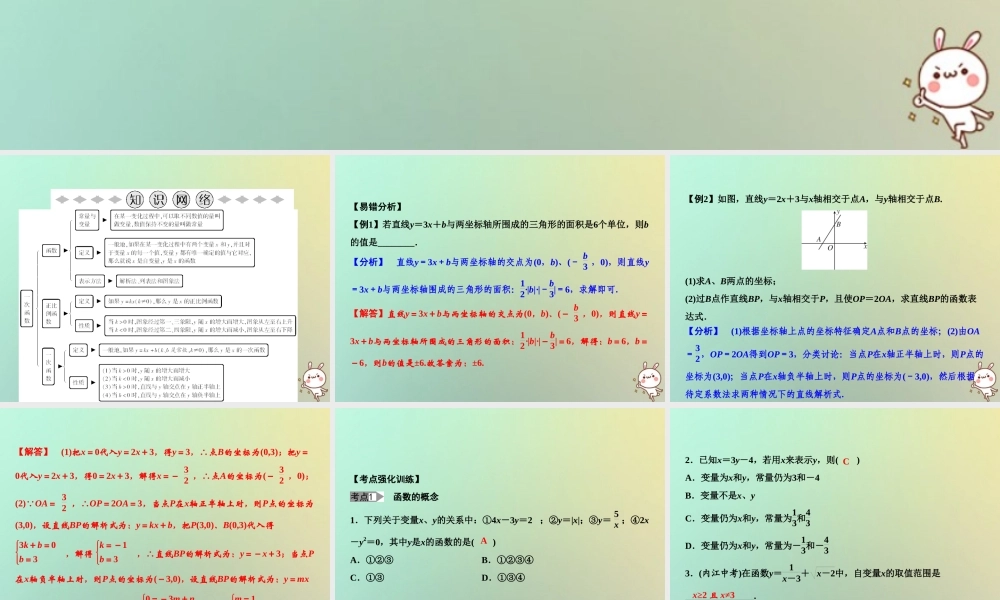Select the title slide with the rabbit mascot
The image size is (1000, 600).
pyautogui.click(x=500, y=75)
